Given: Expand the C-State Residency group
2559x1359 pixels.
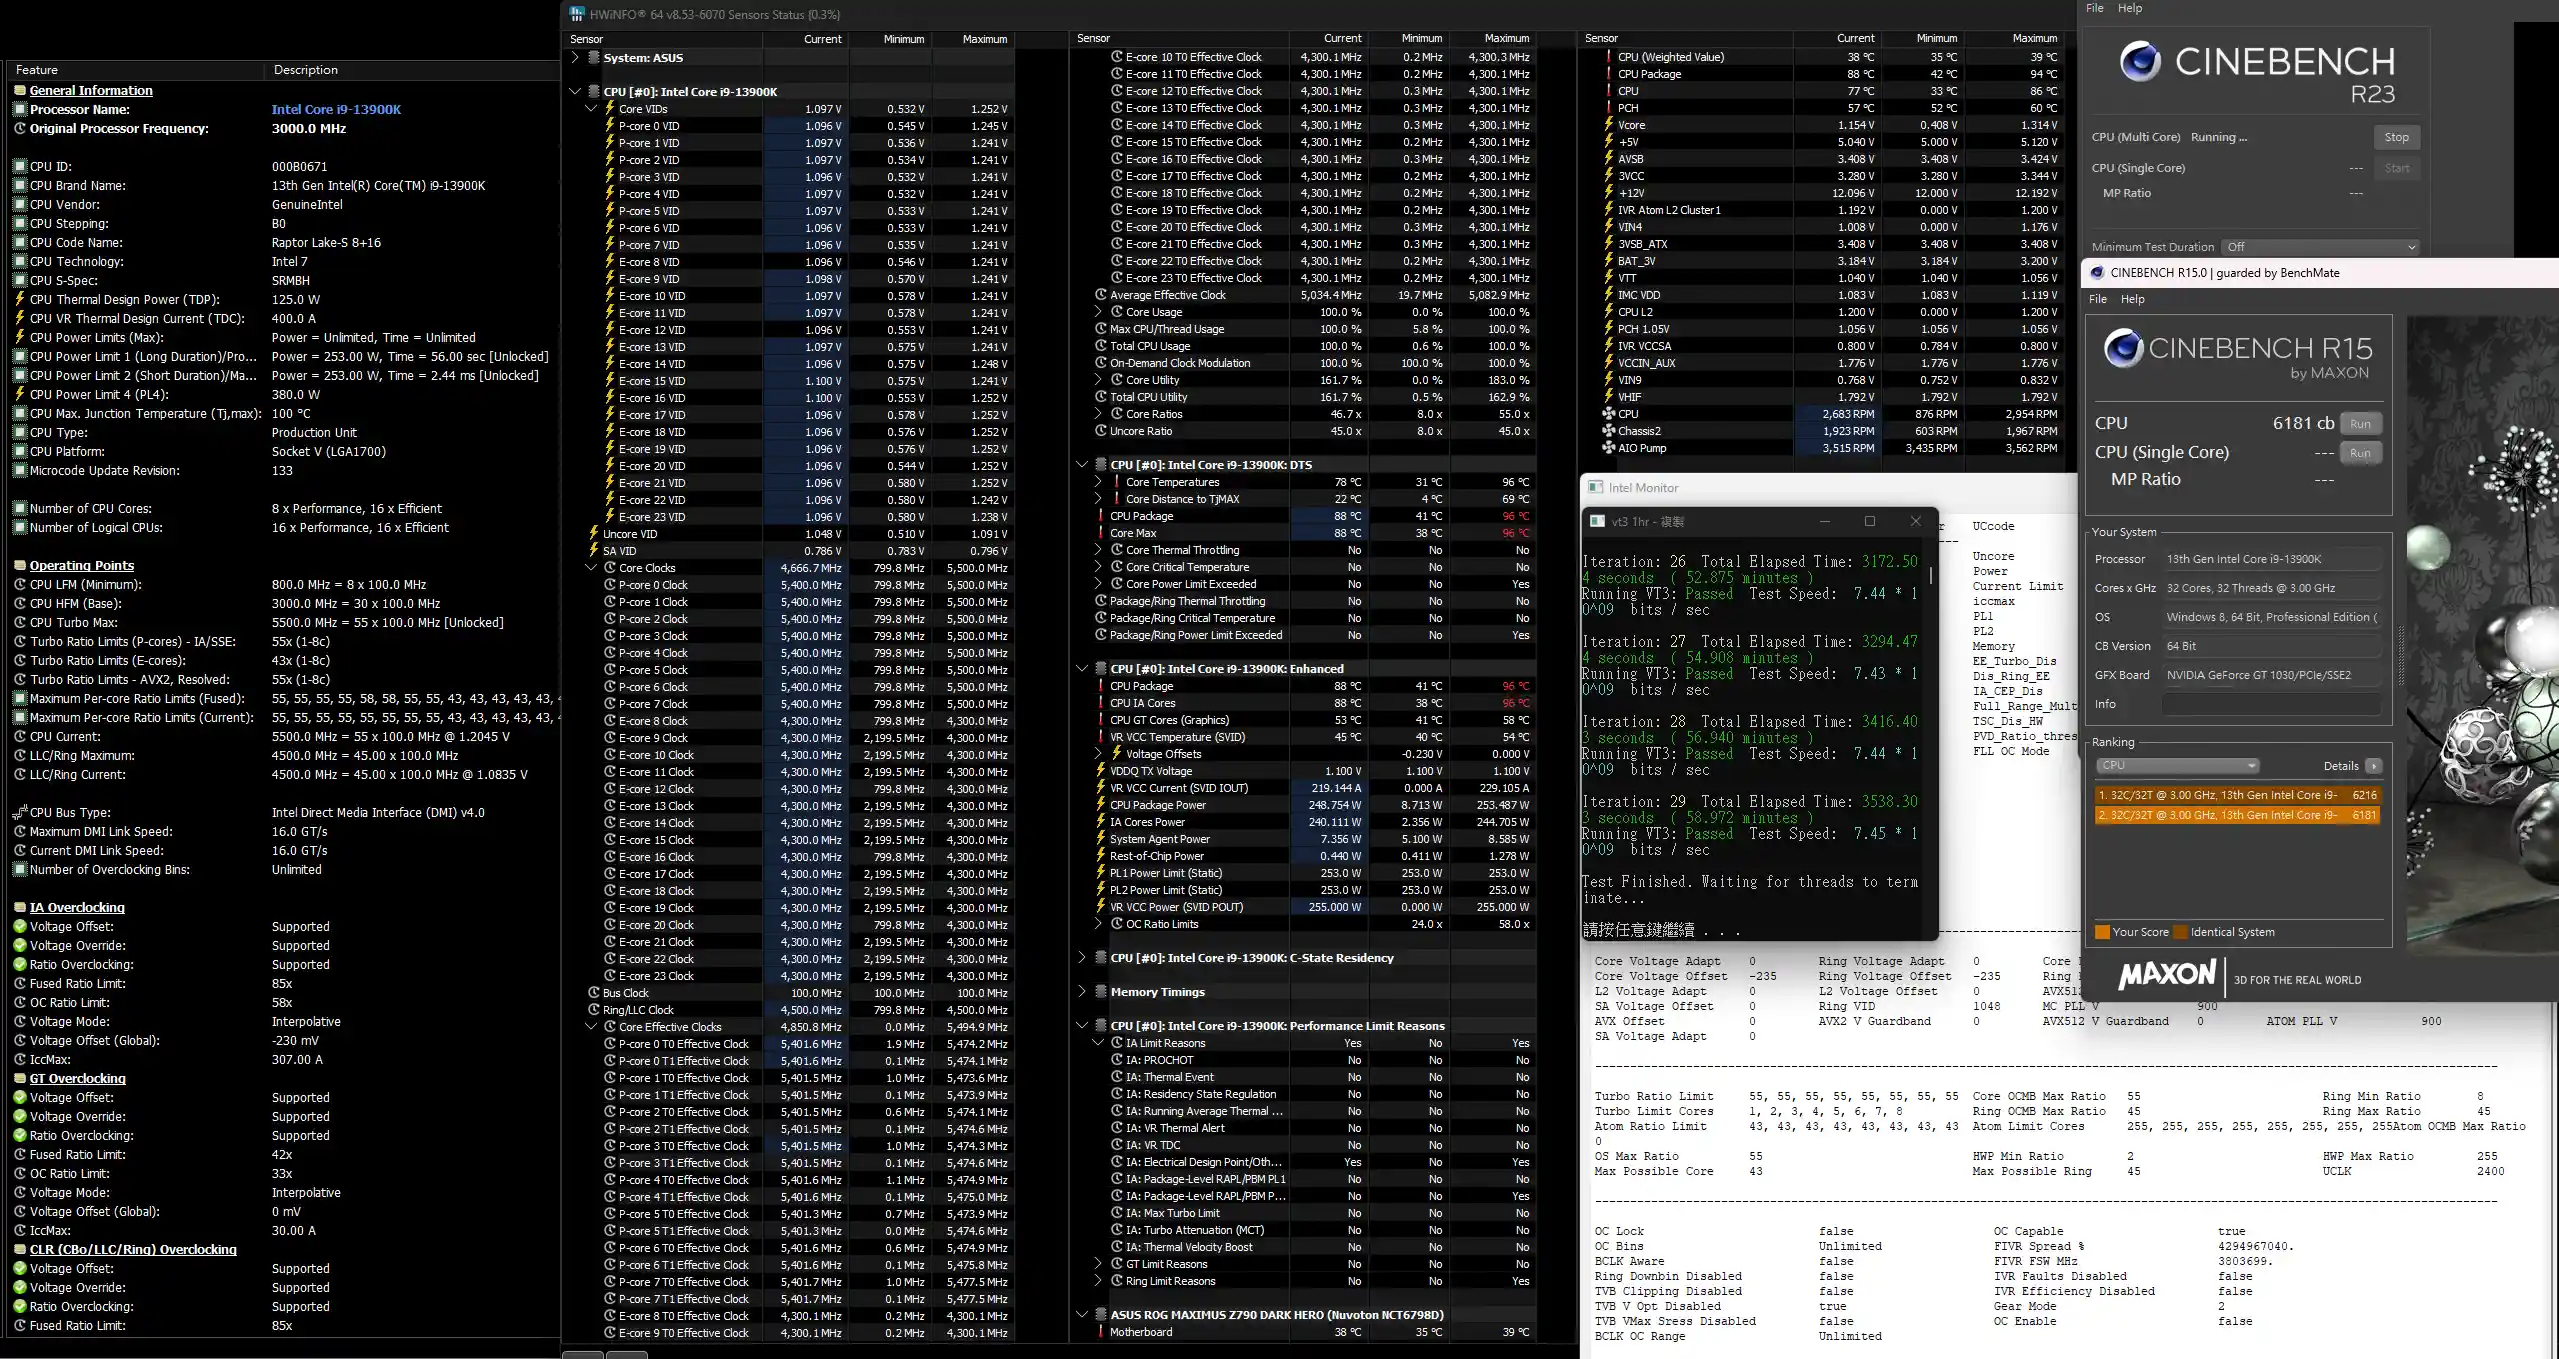Looking at the screenshot, I should [x=1082, y=958].
